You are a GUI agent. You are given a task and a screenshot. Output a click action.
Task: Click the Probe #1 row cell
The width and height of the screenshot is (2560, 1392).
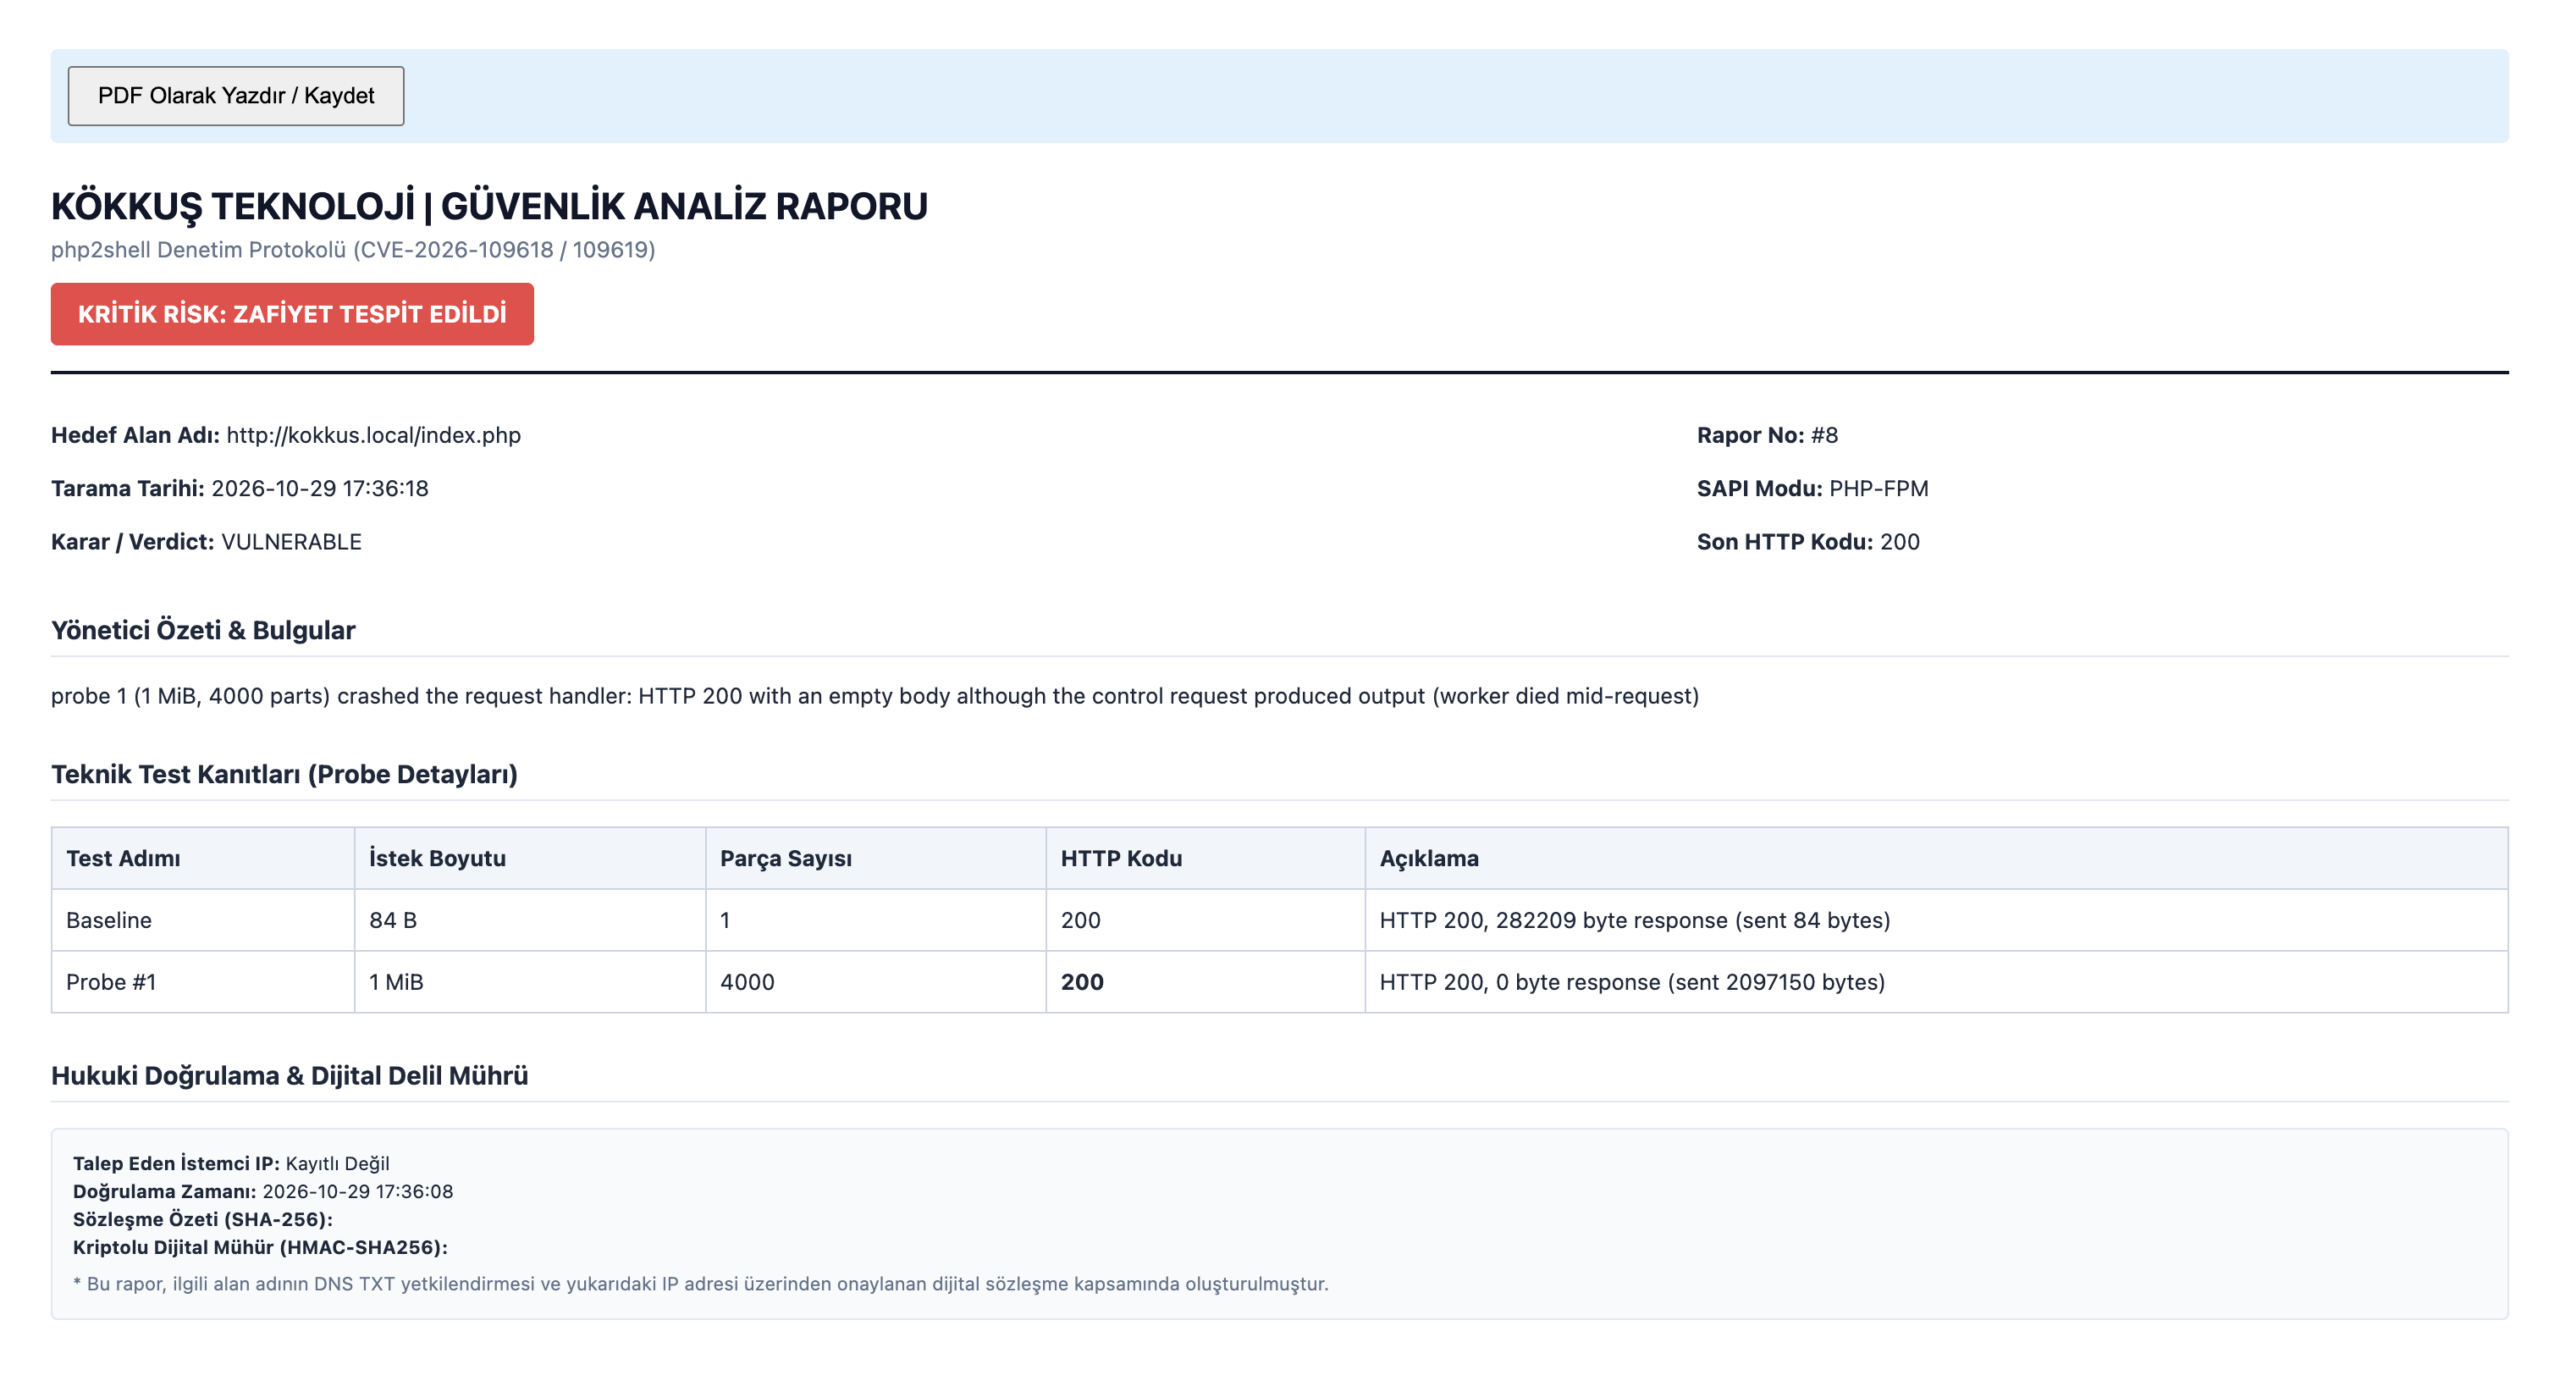pyautogui.click(x=111, y=982)
